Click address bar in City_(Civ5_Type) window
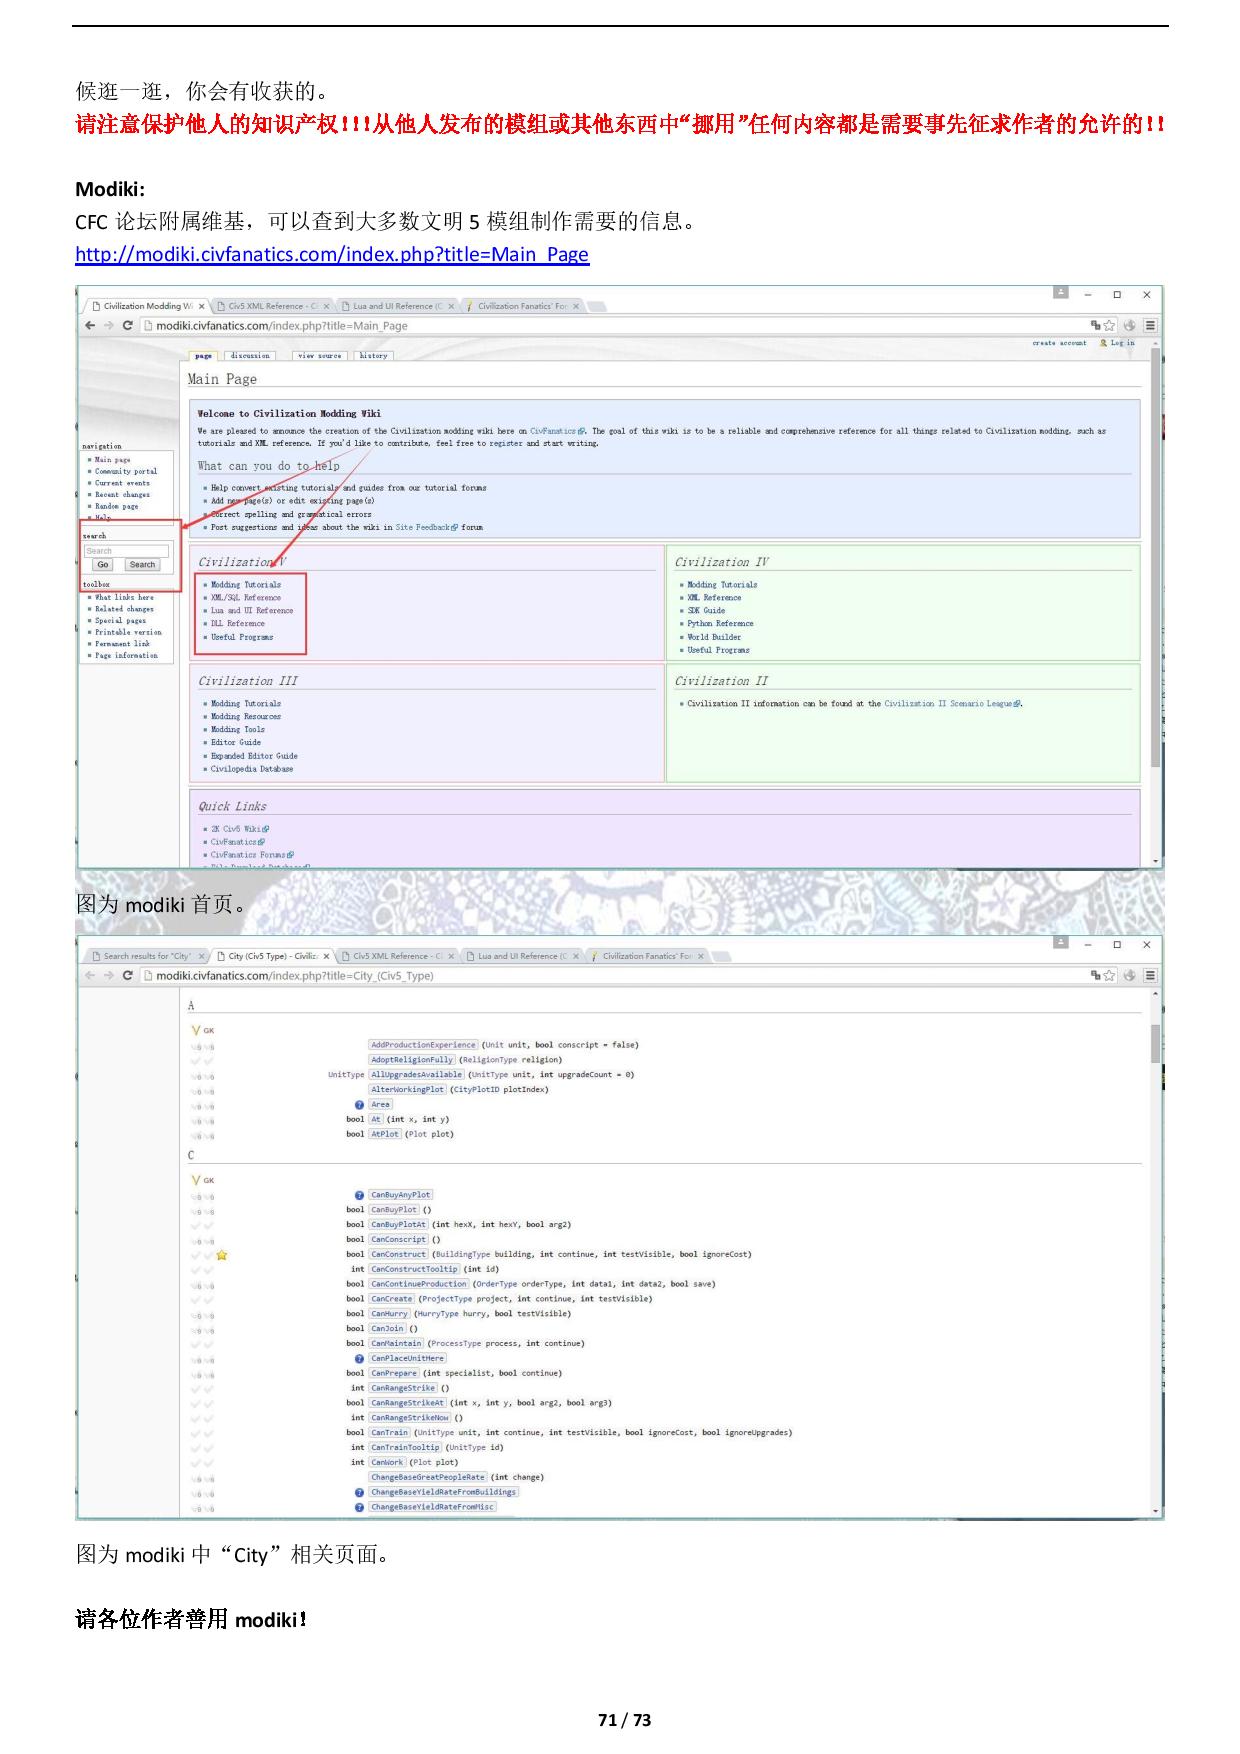Image resolution: width=1240 pixels, height=1754 pixels. pyautogui.click(x=610, y=975)
